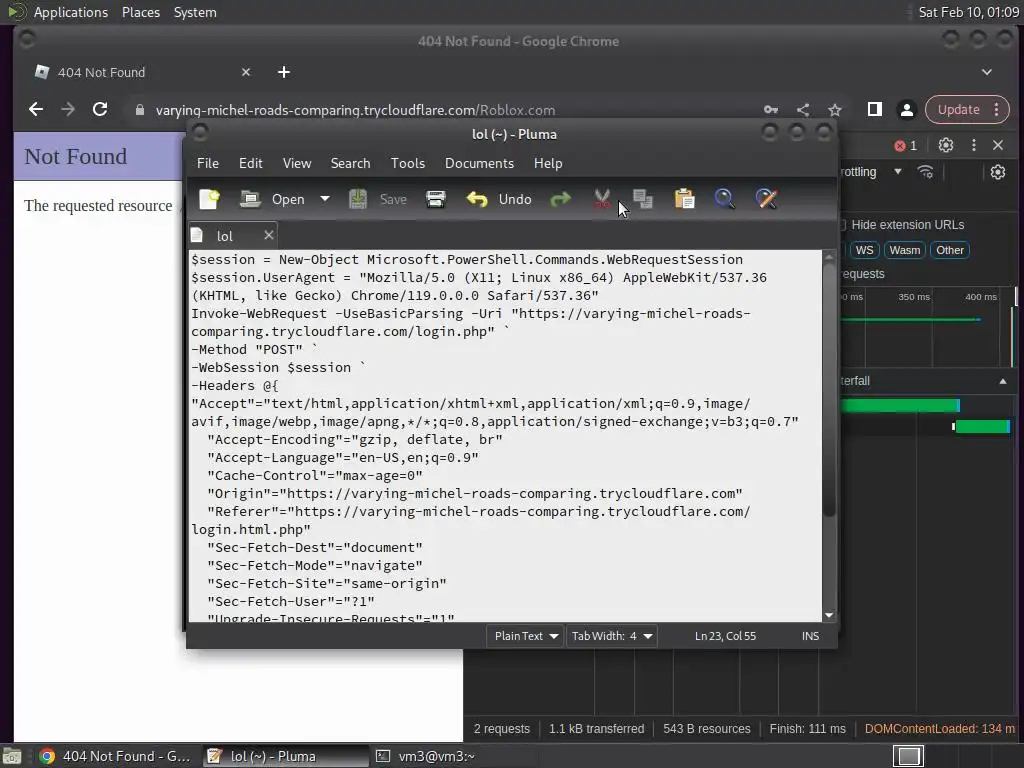Click the Chrome Update button
Screen dimensions: 1024x768
tap(967, 110)
